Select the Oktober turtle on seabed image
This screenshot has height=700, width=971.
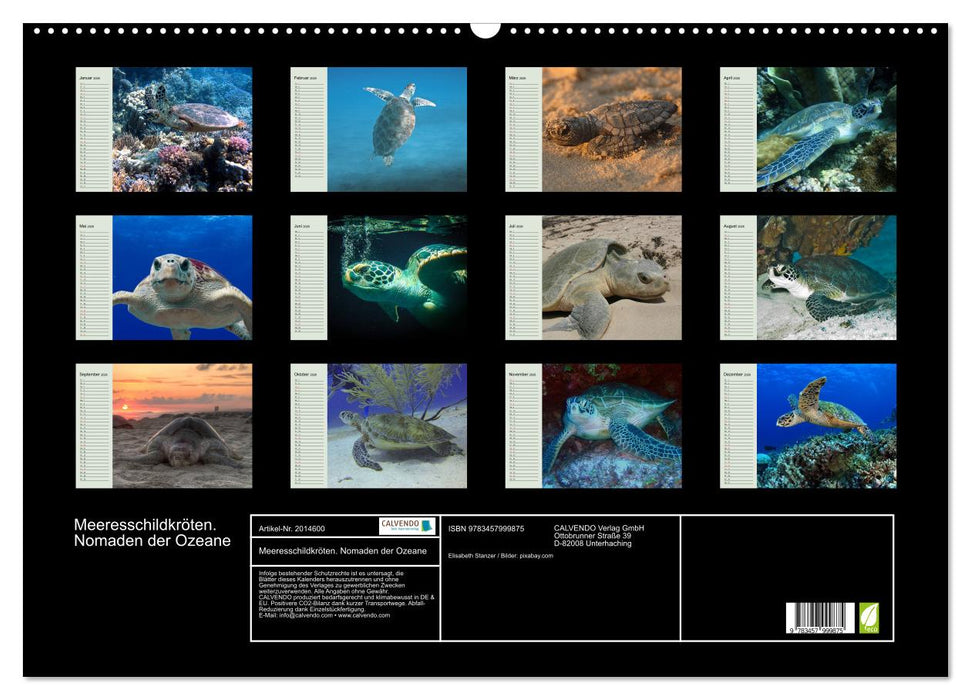(396, 425)
